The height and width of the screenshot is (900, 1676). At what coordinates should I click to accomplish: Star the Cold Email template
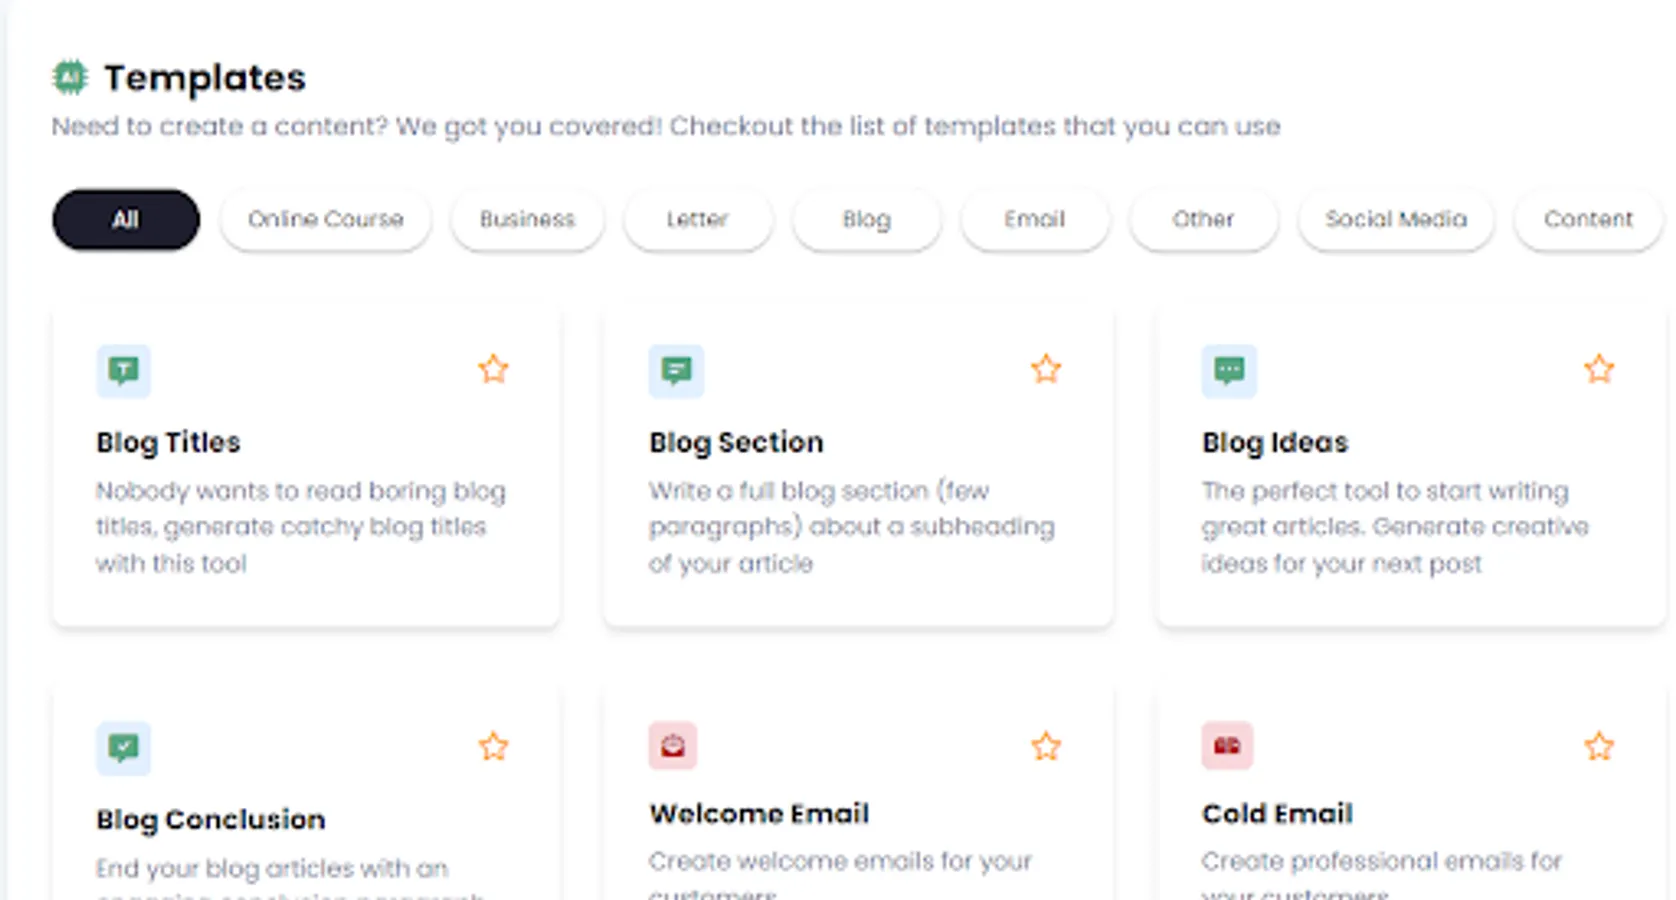tap(1599, 746)
